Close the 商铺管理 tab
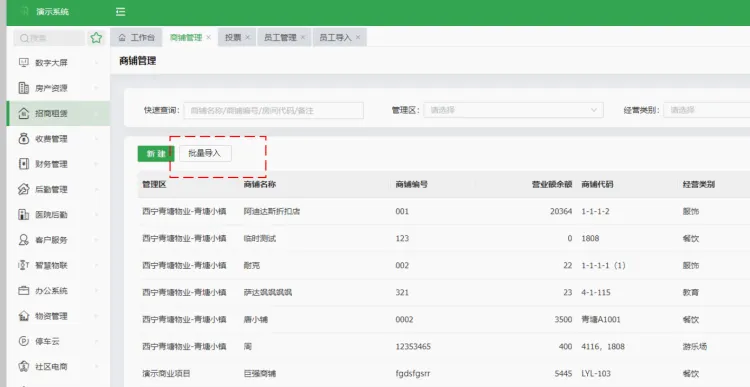This screenshot has height=387, width=750. point(209,37)
